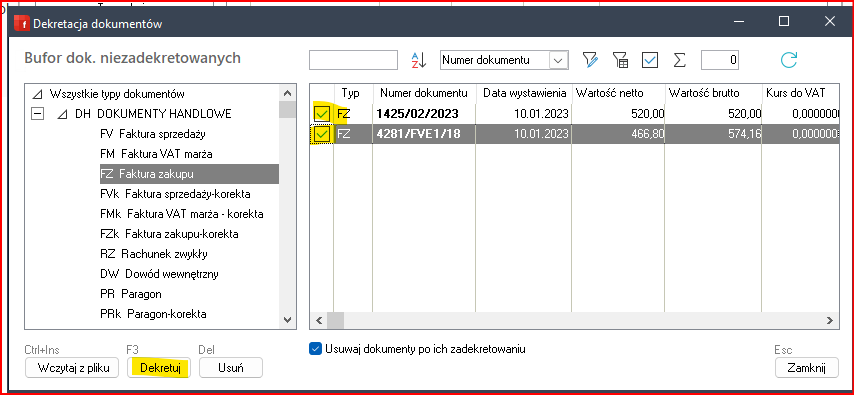Select FVk Faktura sprzedaży-korekta
The width and height of the screenshot is (854, 395).
pos(175,194)
